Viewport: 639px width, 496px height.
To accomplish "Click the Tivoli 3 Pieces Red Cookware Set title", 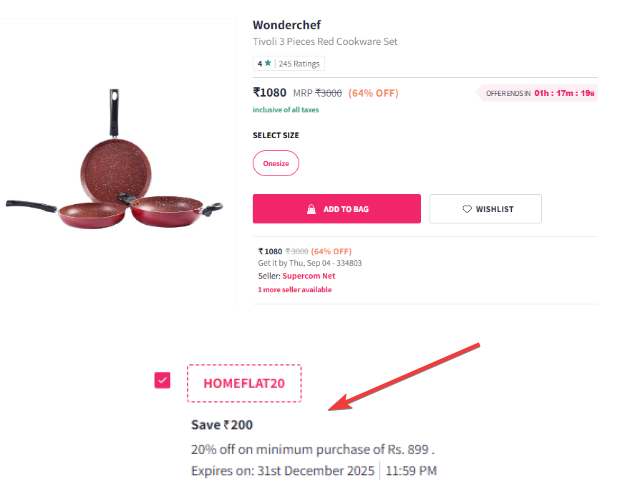I will tap(325, 42).
